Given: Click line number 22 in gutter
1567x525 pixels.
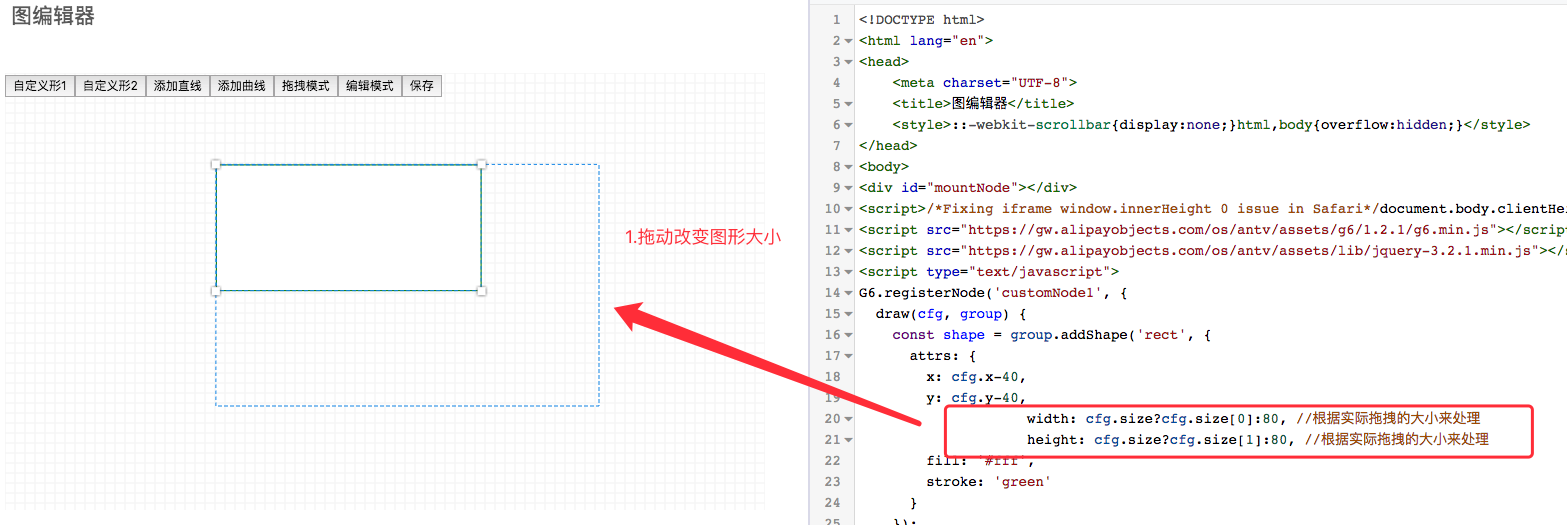Looking at the screenshot, I should click(x=832, y=461).
